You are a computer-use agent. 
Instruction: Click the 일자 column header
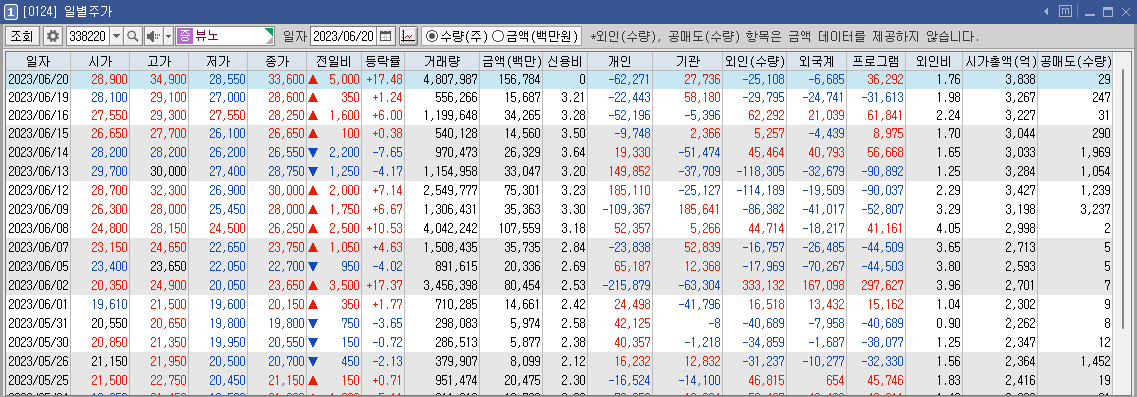38,61
